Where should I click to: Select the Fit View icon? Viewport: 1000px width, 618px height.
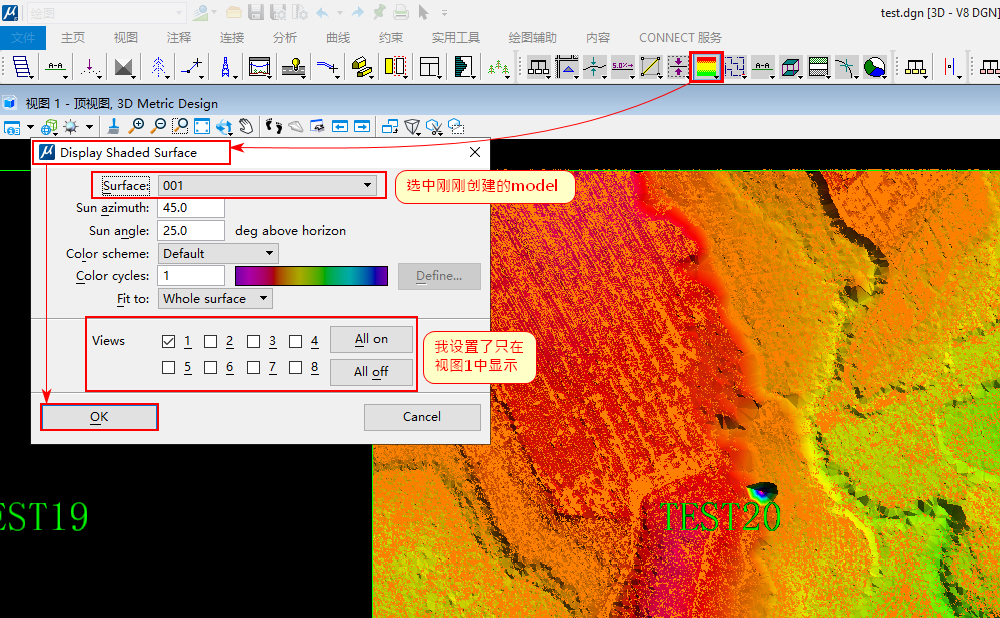click(x=202, y=127)
